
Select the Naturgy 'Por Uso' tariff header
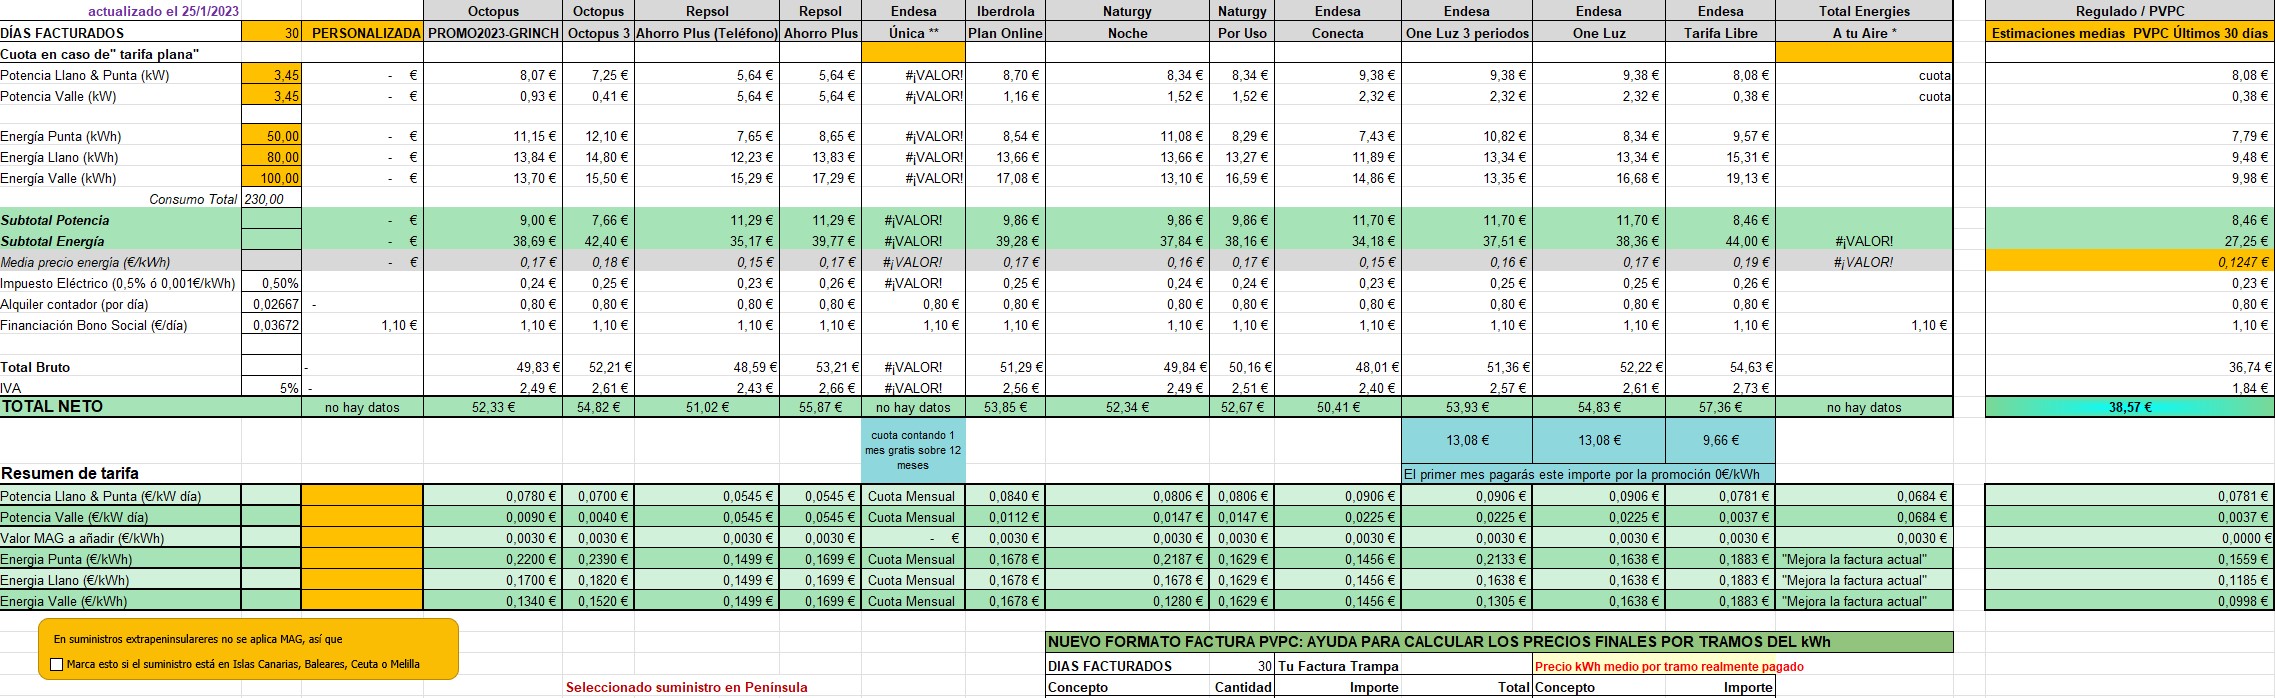click(x=1242, y=33)
